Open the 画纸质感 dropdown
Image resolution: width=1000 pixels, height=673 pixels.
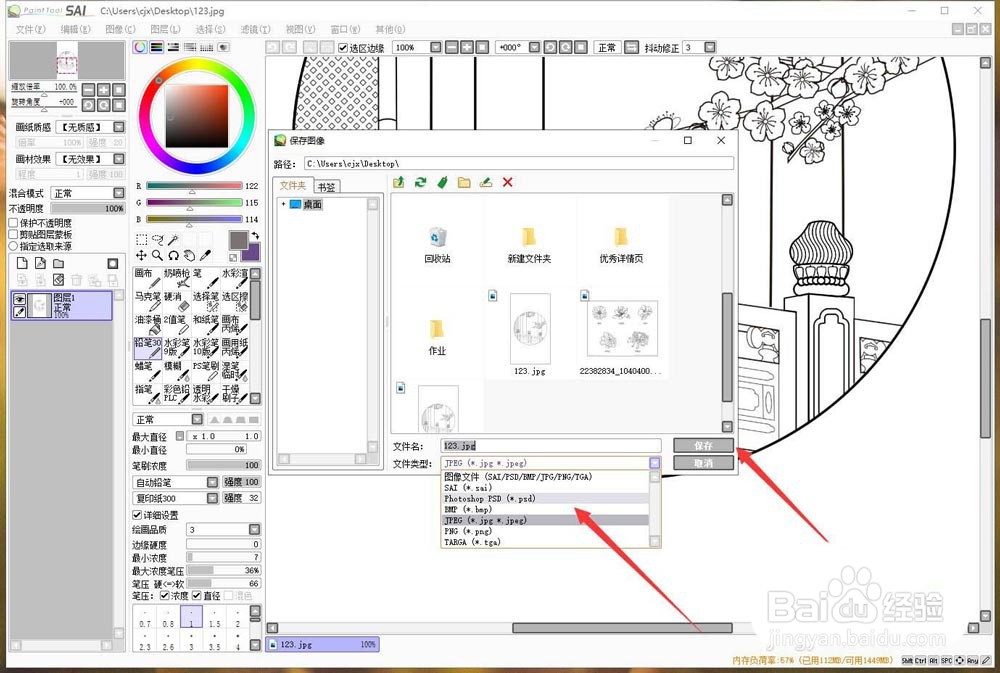(119, 127)
